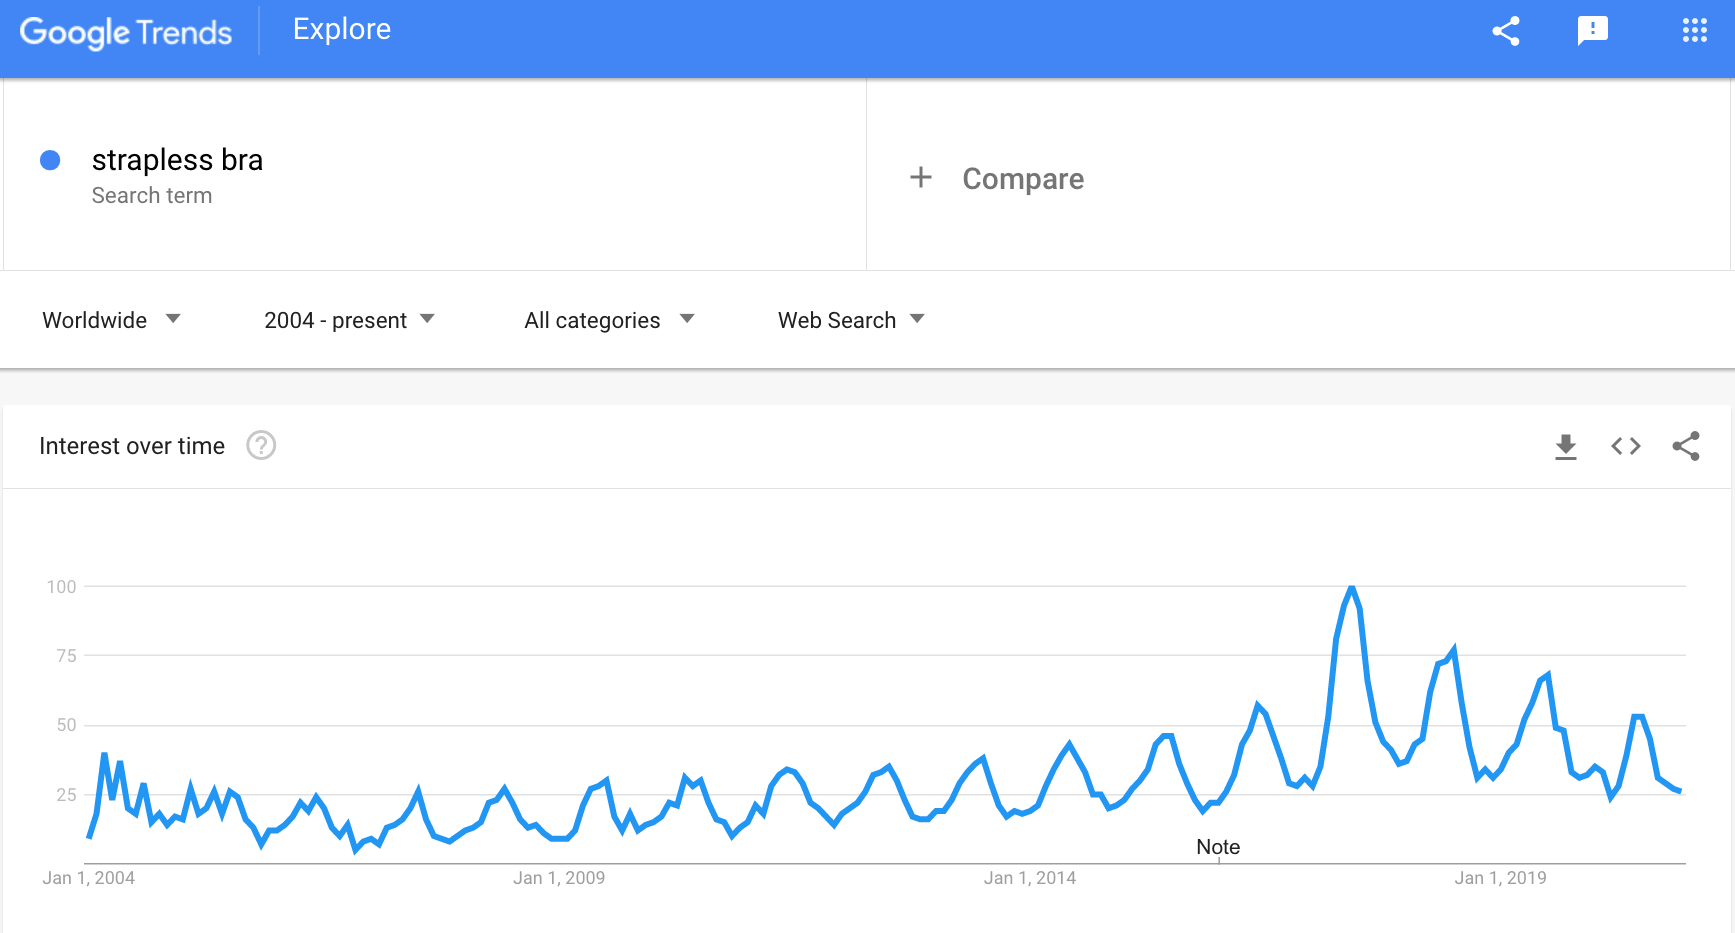The height and width of the screenshot is (933, 1735).
Task: Click the highest peak on the trend line
Action: [1352, 588]
